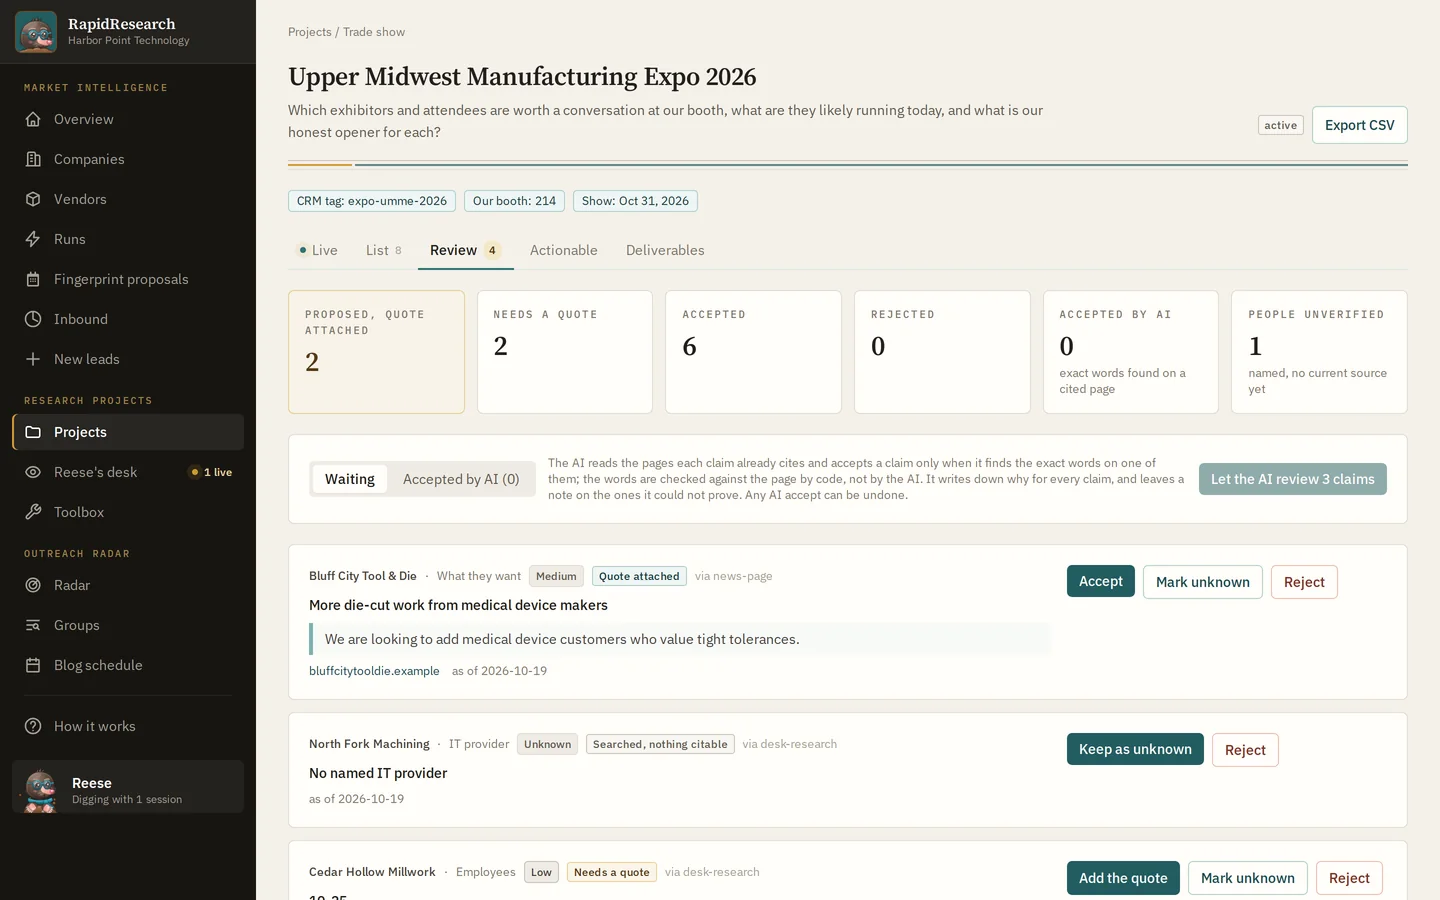The image size is (1440, 900).
Task: Open the List tab
Action: (384, 250)
